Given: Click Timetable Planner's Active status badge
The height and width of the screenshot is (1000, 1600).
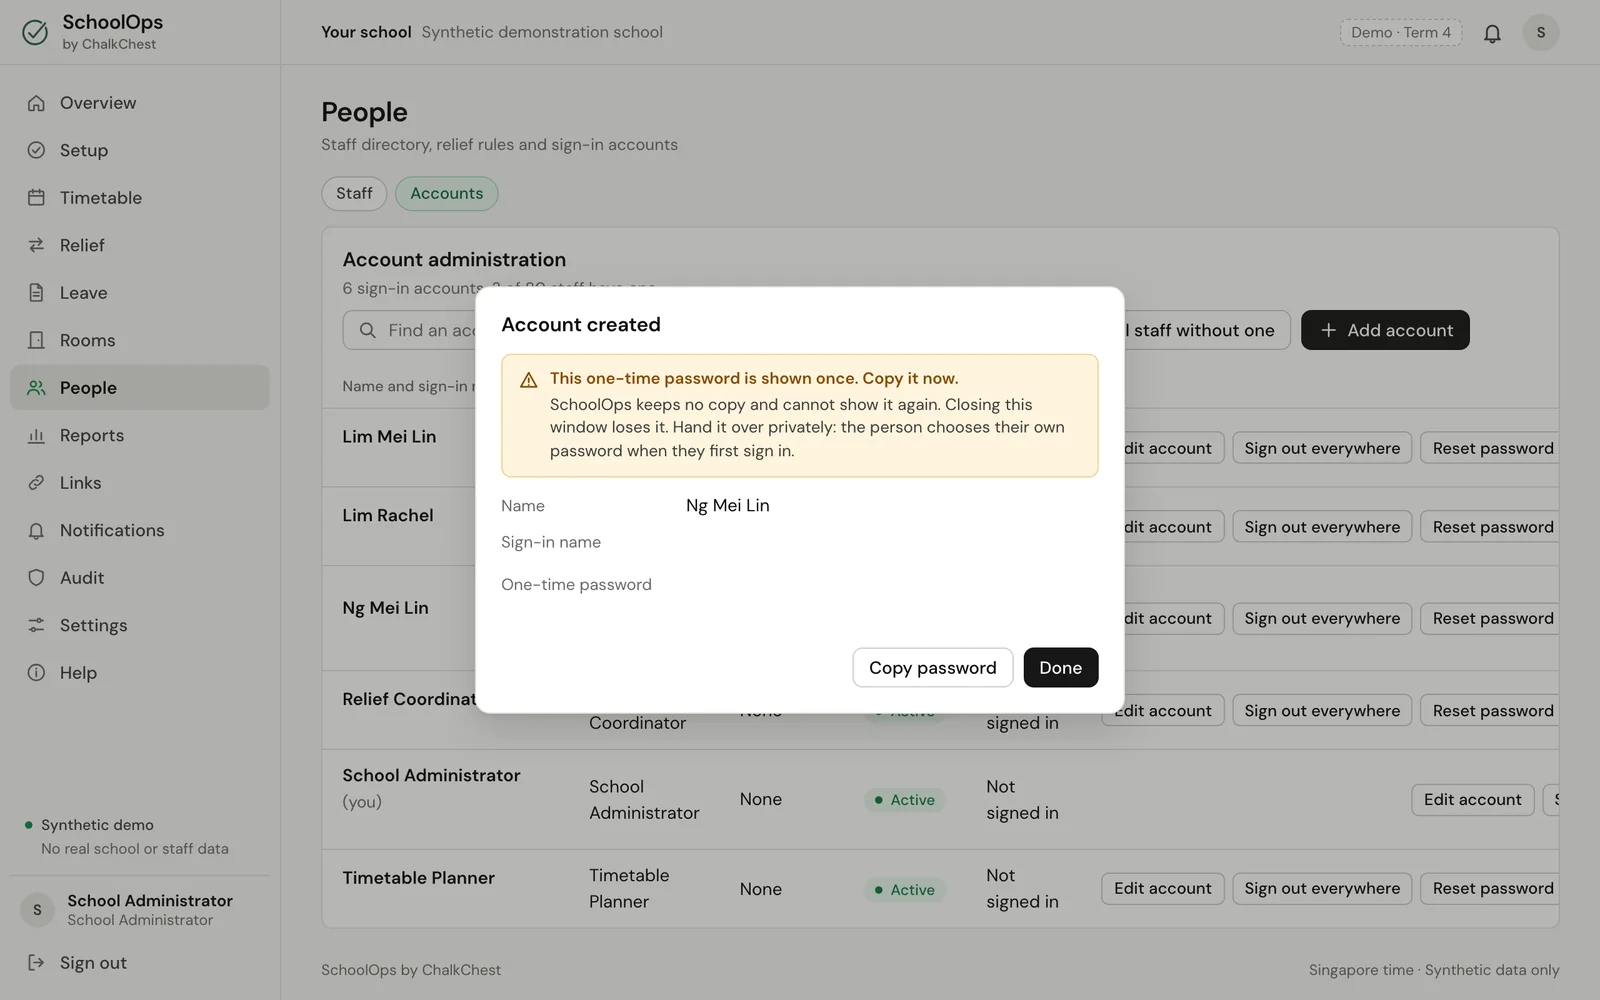Looking at the screenshot, I should pyautogui.click(x=905, y=890).
